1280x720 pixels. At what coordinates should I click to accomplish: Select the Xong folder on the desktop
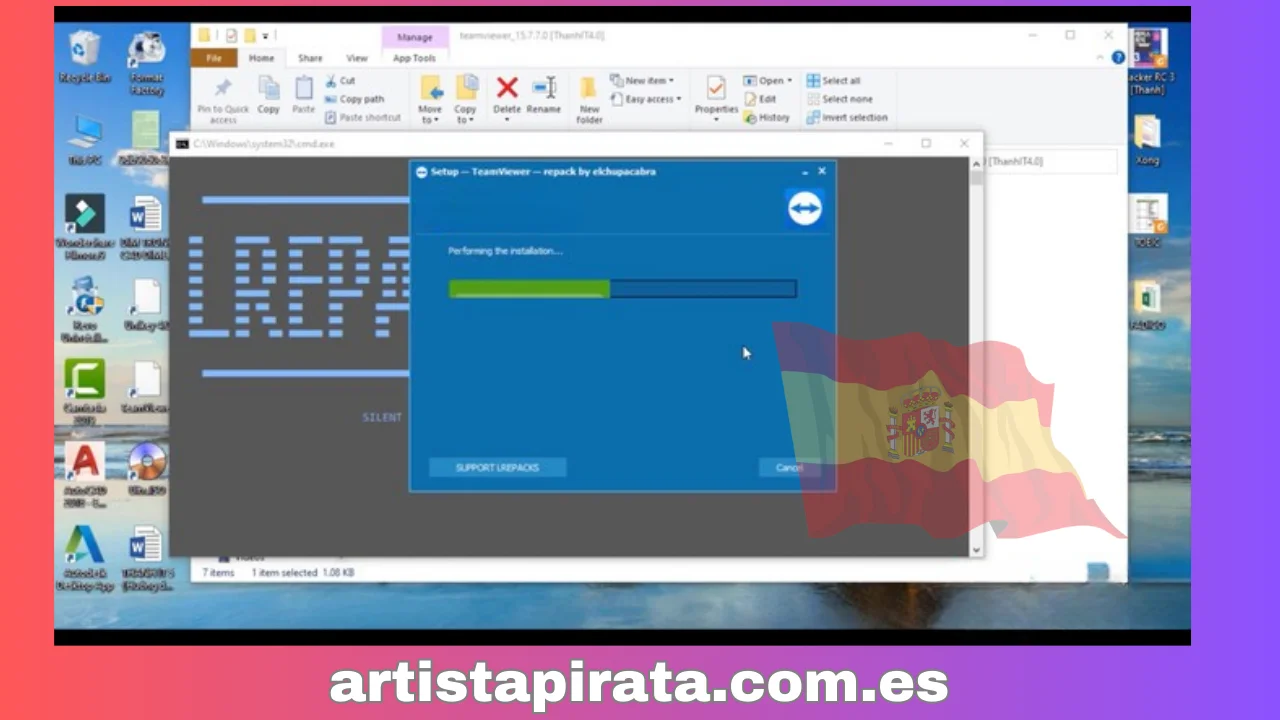tap(1148, 139)
